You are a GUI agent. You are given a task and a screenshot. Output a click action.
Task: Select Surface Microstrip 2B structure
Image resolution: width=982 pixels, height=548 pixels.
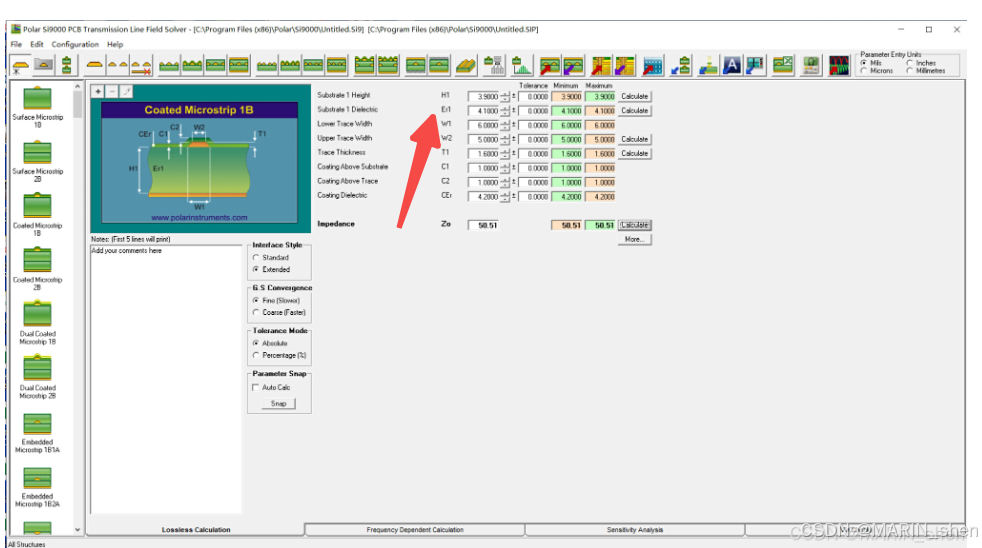38,161
